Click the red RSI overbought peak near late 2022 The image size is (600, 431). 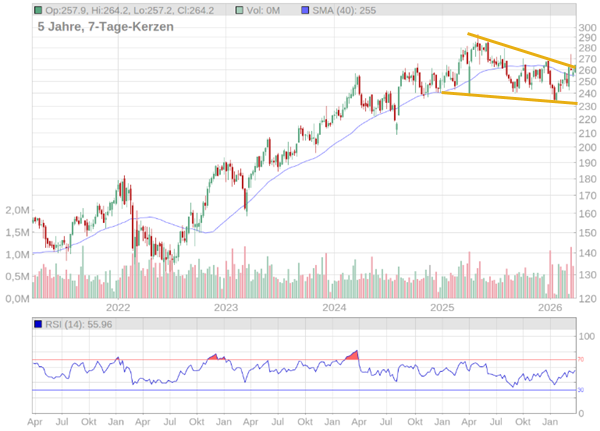coord(212,356)
